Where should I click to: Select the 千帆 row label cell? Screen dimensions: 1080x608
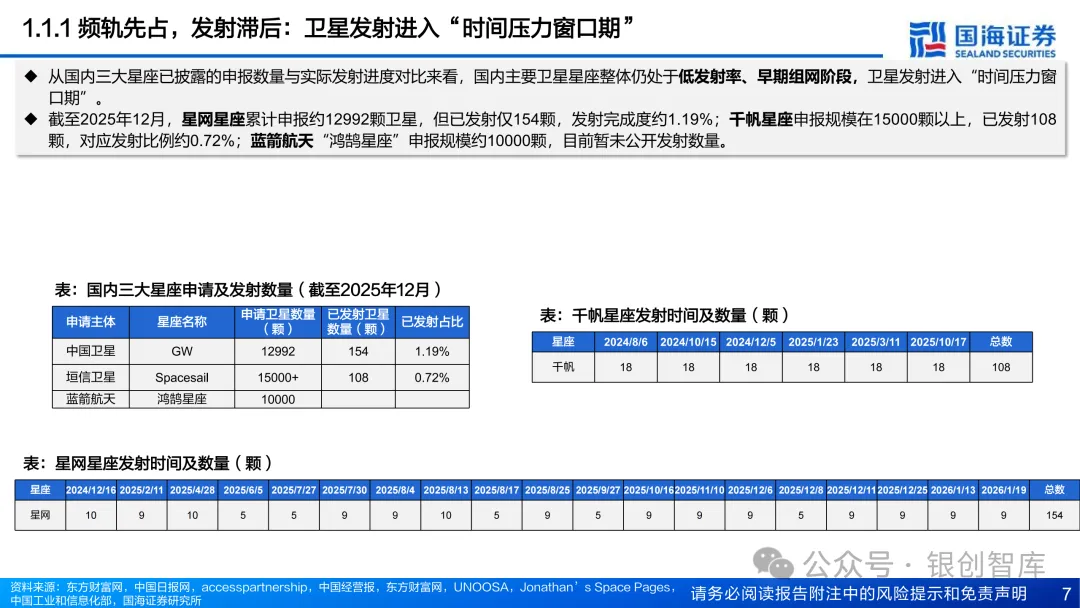[x=563, y=367]
